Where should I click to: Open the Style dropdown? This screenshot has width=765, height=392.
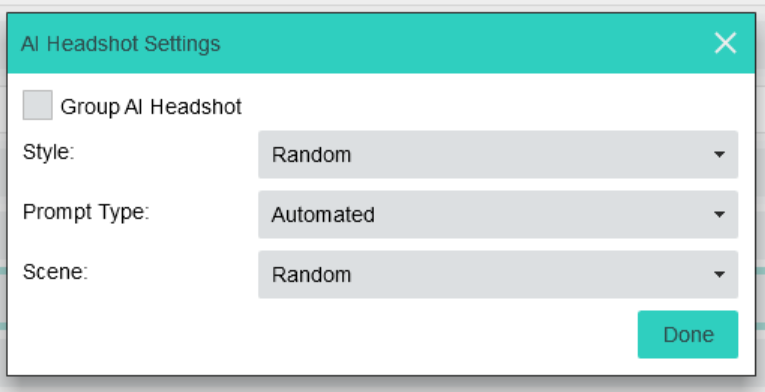(x=498, y=154)
